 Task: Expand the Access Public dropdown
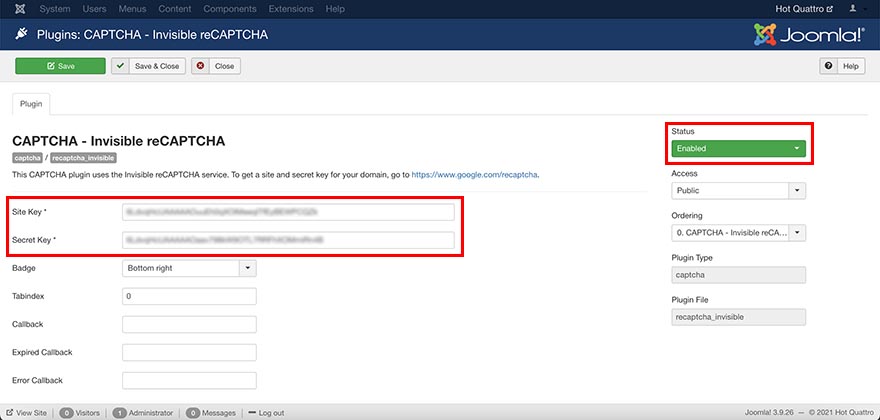tap(738, 190)
